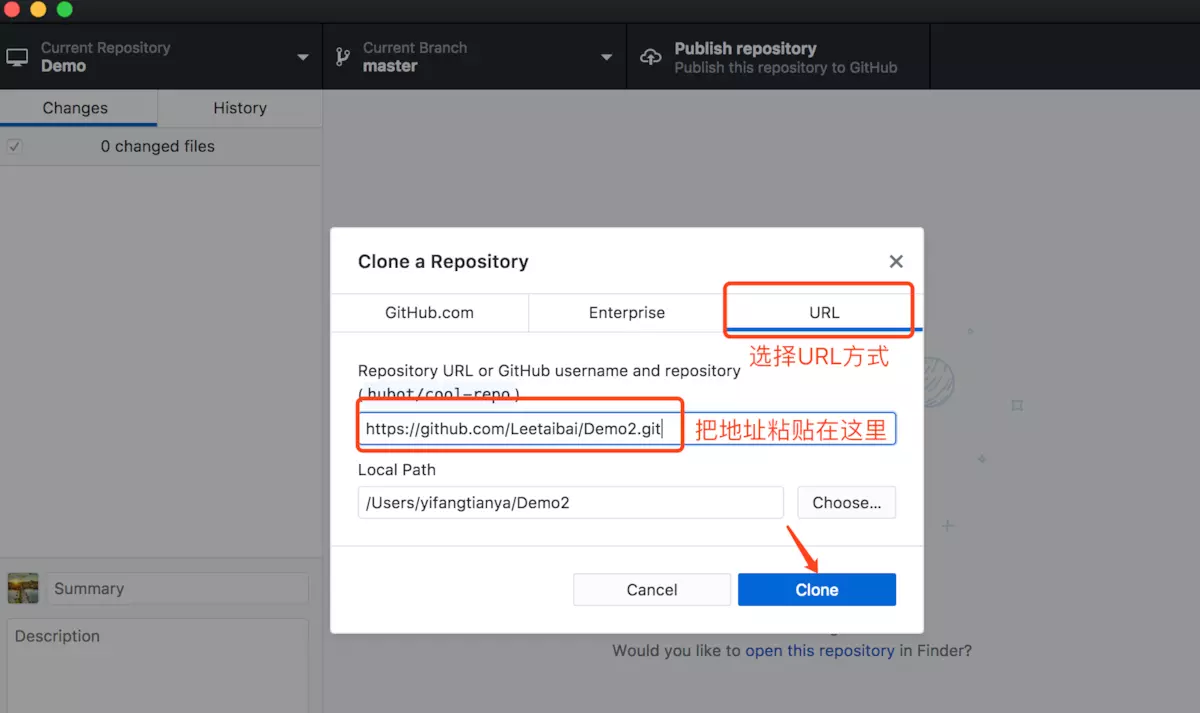Click the green macOS fullscreen button

click(x=65, y=10)
